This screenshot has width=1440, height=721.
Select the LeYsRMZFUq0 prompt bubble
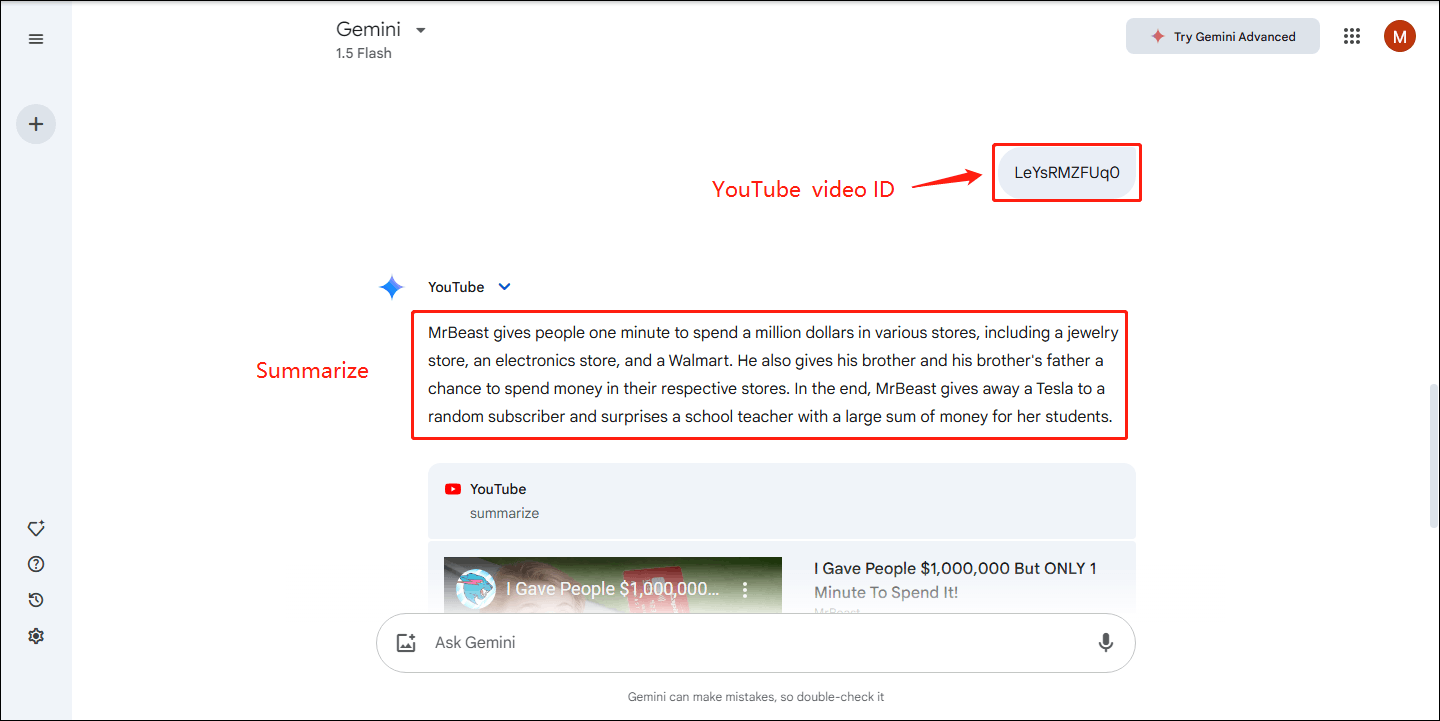(x=1067, y=172)
